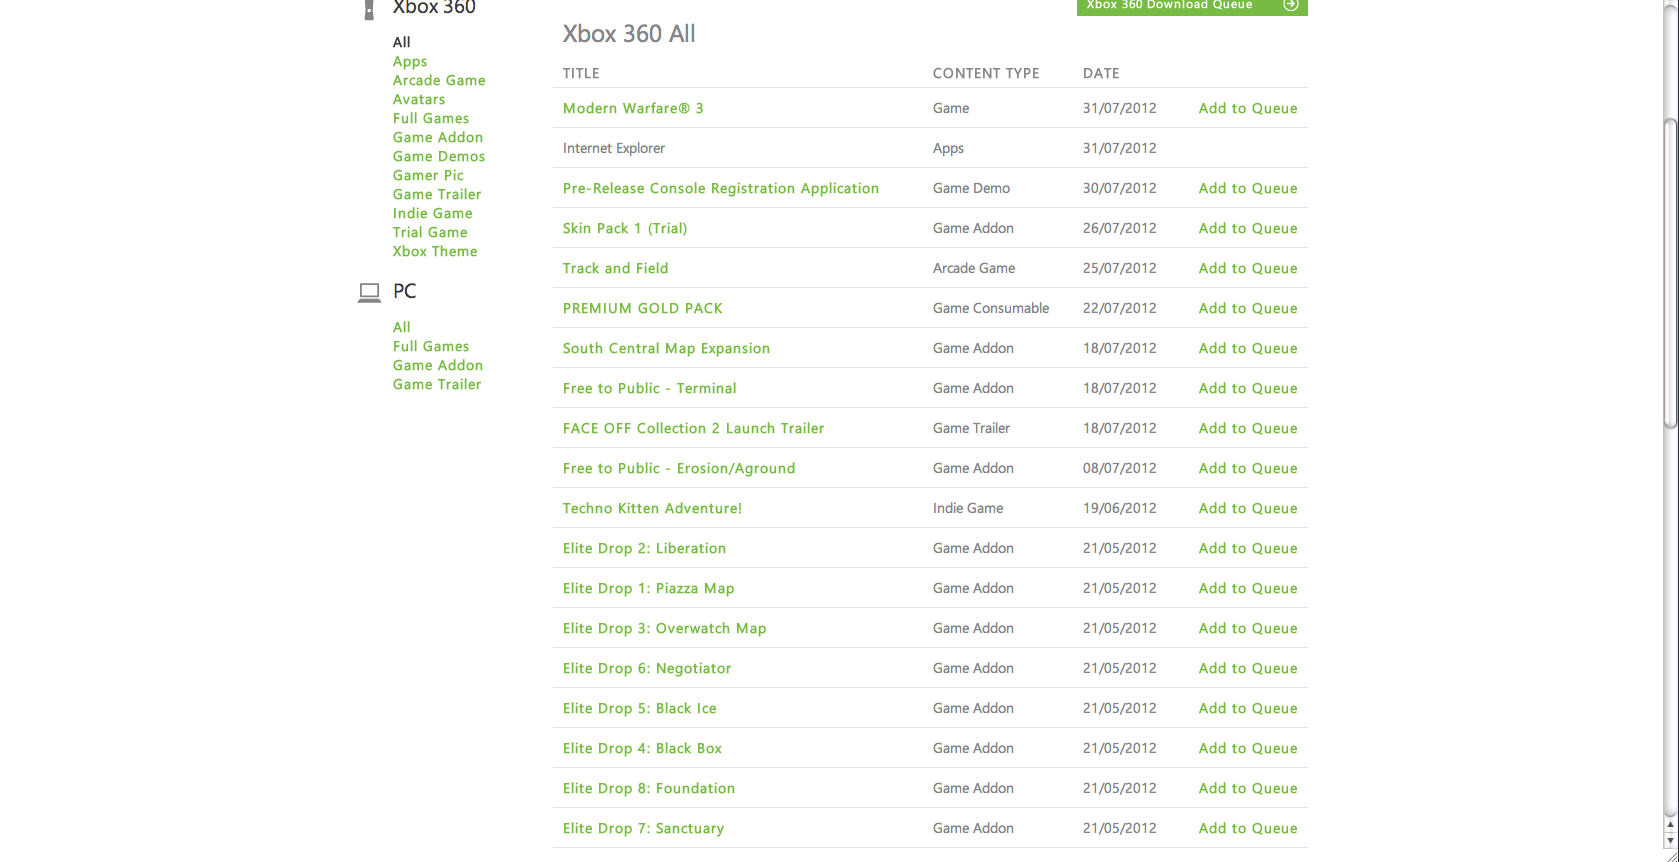Click the scrollbar down arrow

(1670, 841)
